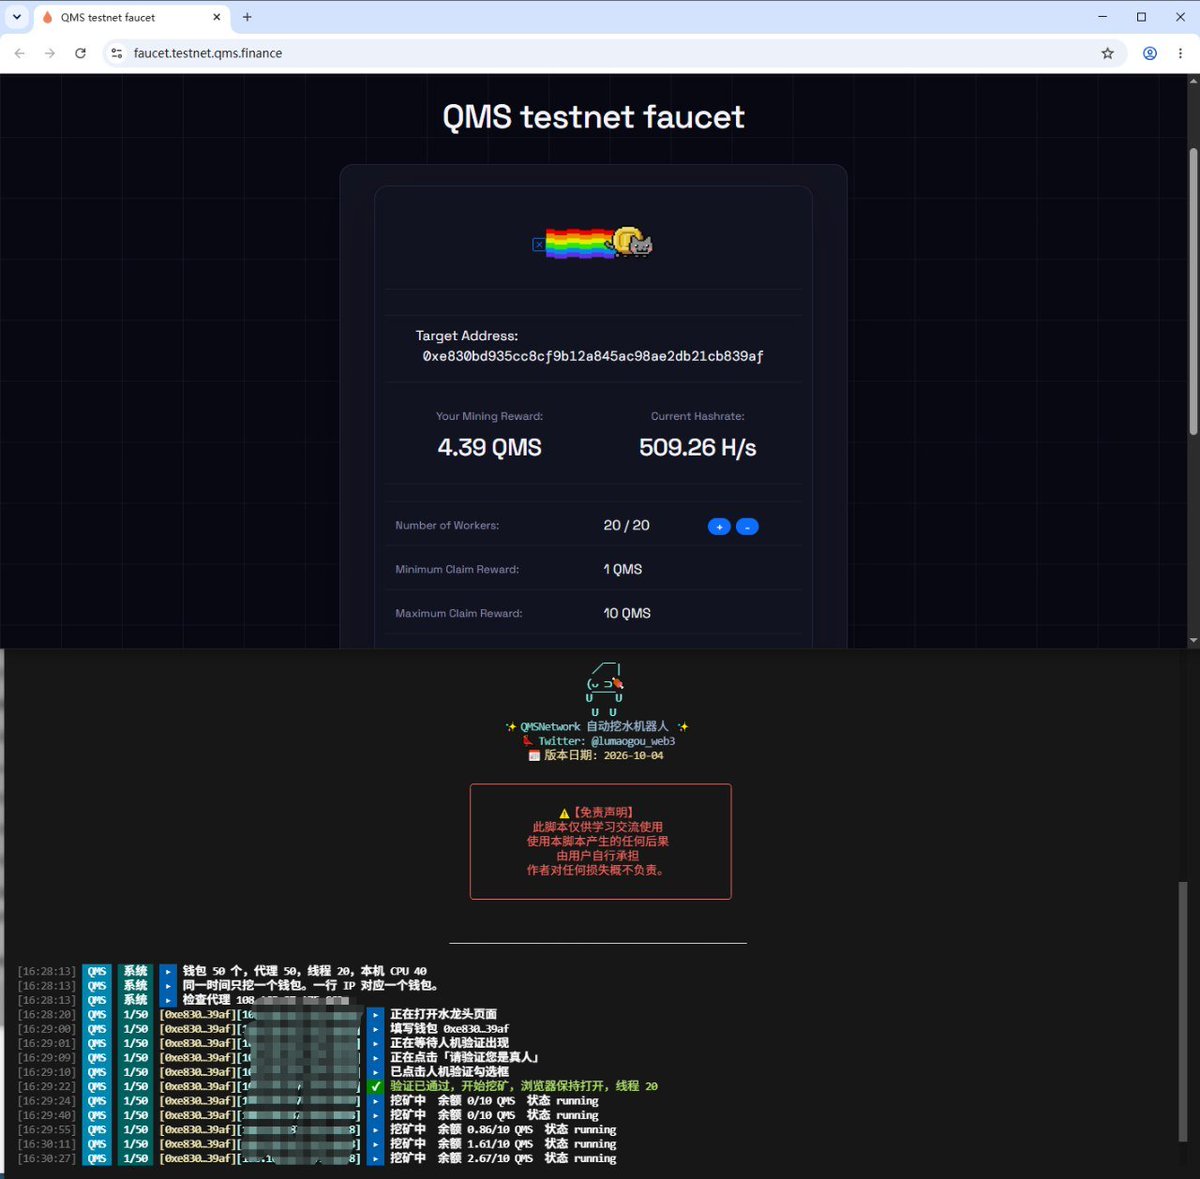The height and width of the screenshot is (1179, 1200).
Task: Maximize the Chrome window
Action: coord(1141,17)
